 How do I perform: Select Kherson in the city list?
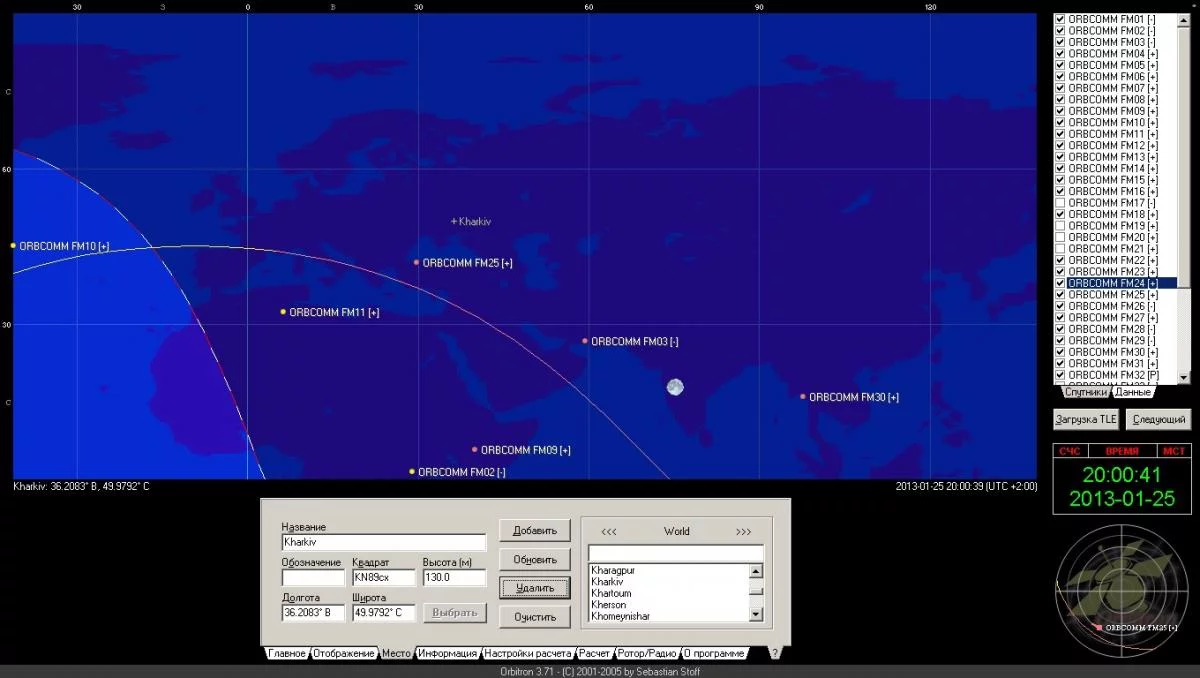(x=668, y=605)
